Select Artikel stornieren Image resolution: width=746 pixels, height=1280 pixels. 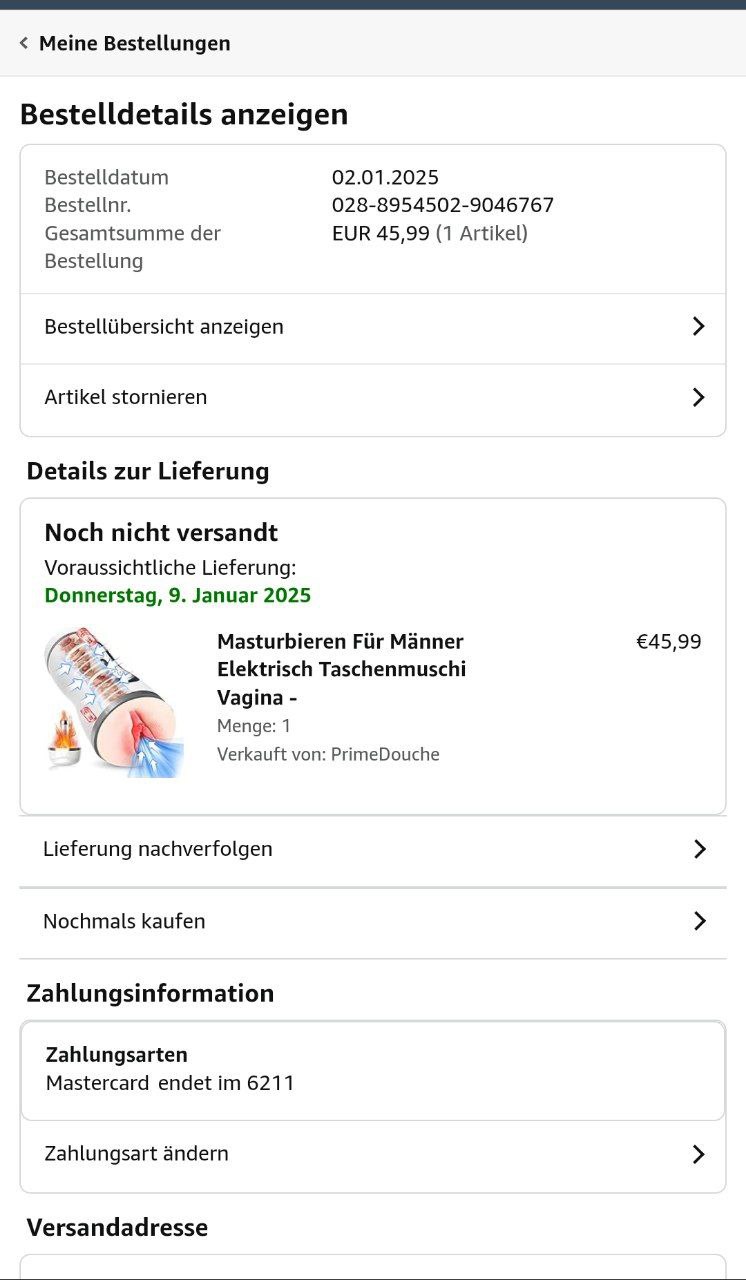click(126, 397)
